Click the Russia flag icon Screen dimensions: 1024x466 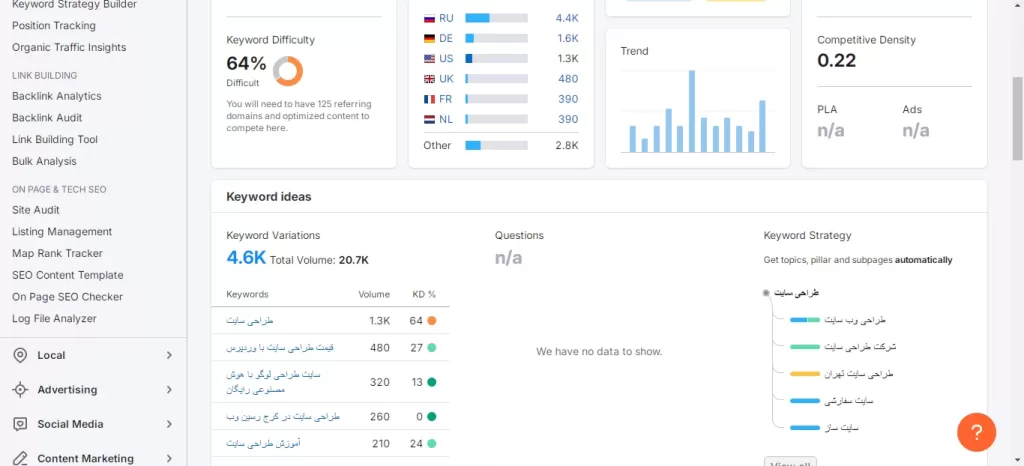tap(429, 18)
